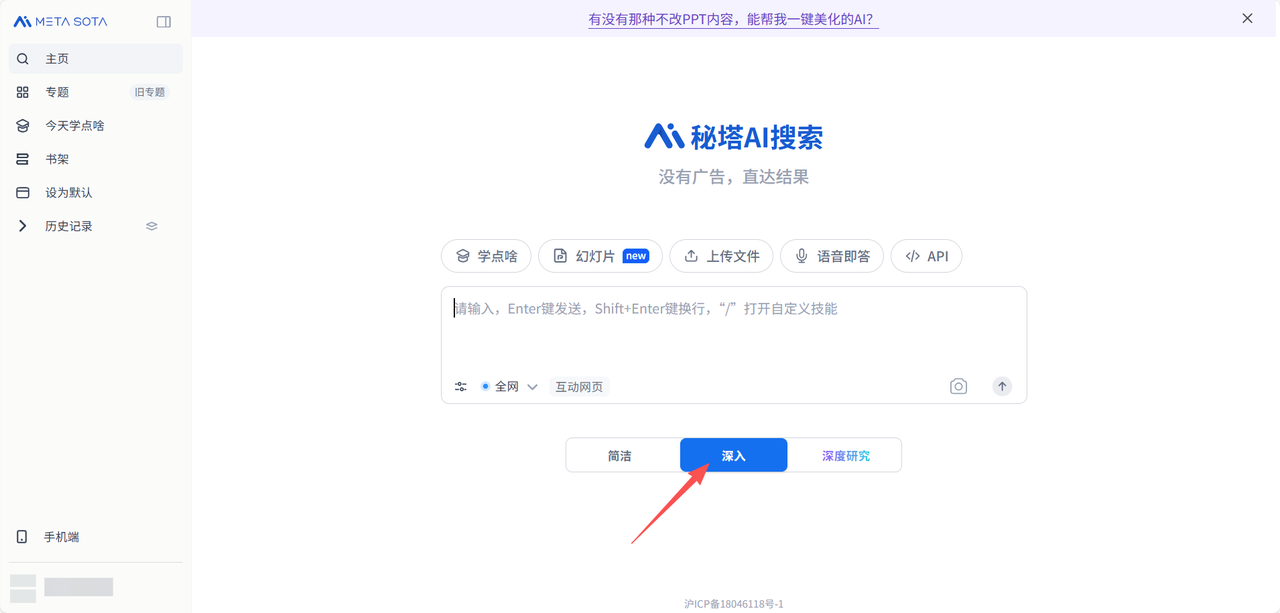The height and width of the screenshot is (613, 1280).
Task: Open the 幻灯片 new feature button
Action: [602, 256]
